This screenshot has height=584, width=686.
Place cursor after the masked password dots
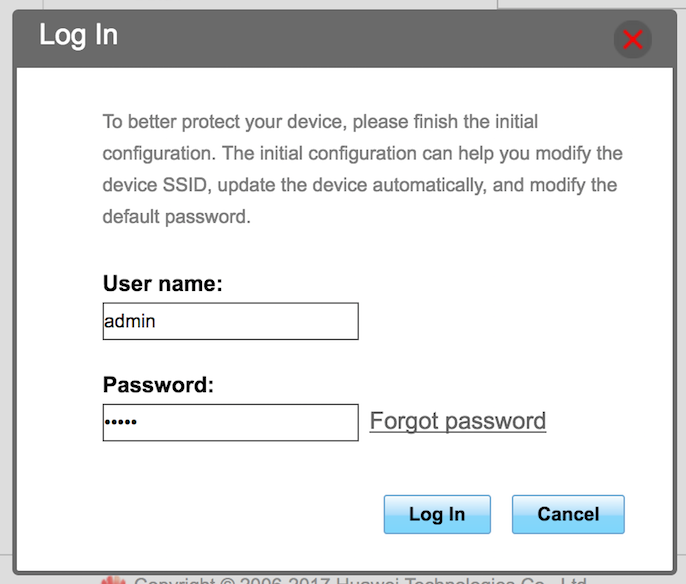coord(138,423)
